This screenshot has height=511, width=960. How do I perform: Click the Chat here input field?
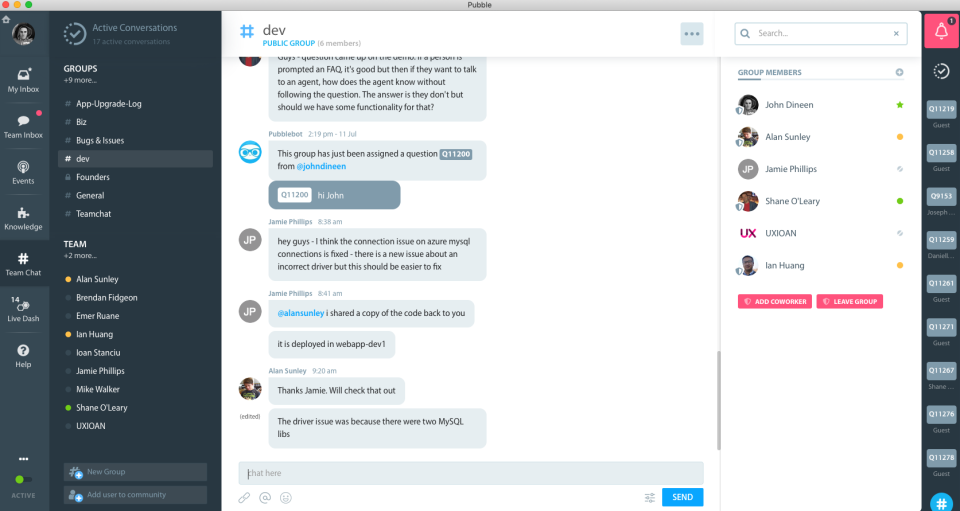pos(471,473)
